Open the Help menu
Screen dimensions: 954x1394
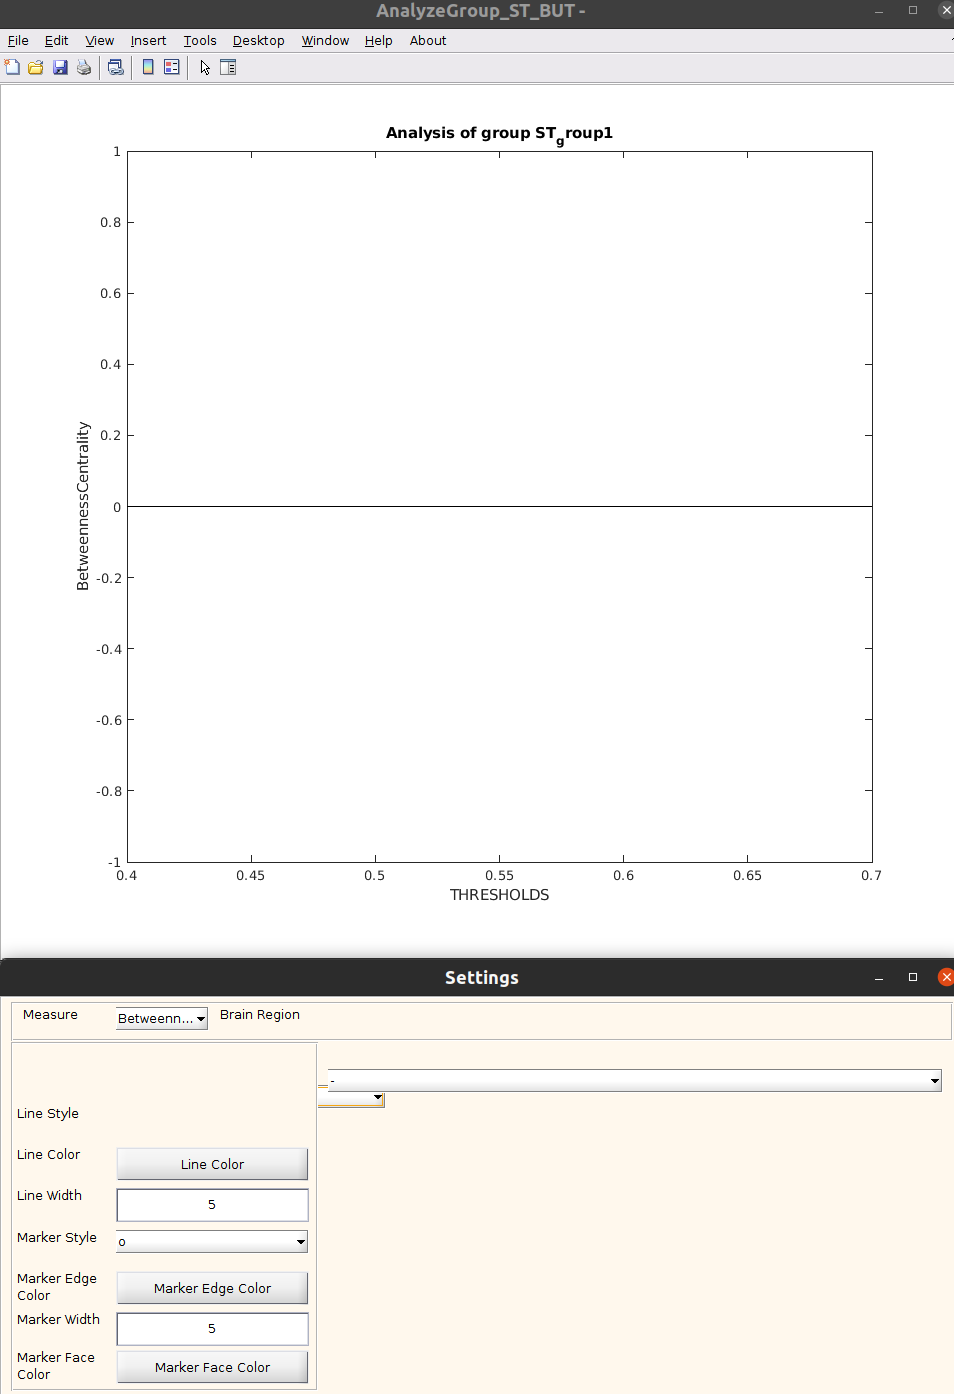[x=379, y=41]
